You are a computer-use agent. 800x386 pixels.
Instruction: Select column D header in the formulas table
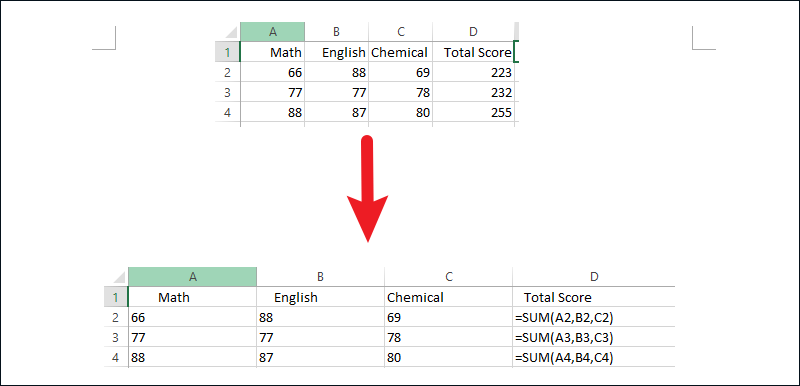click(x=594, y=276)
